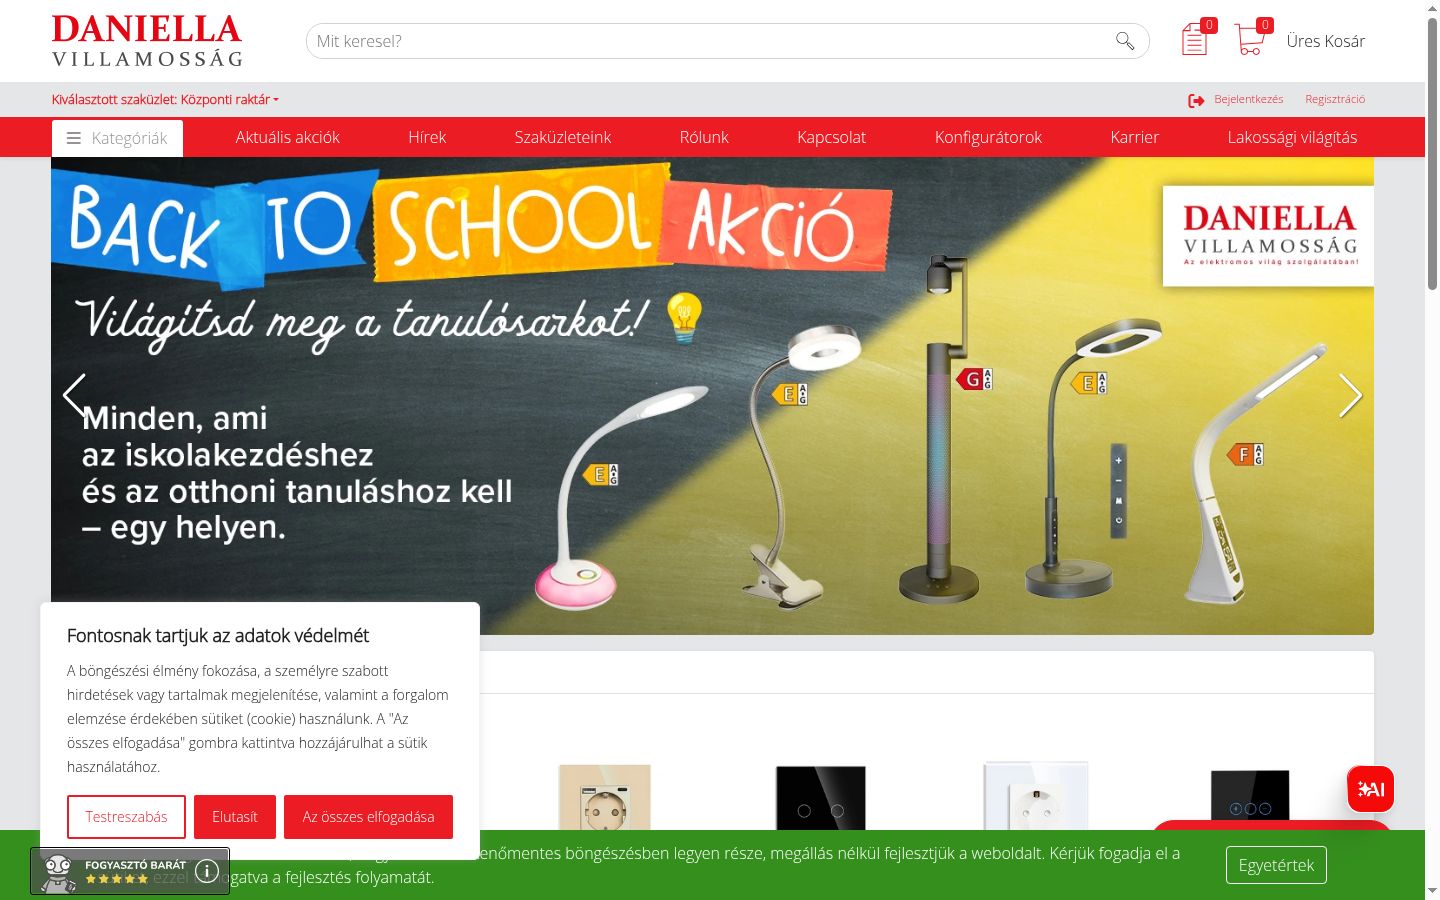Viewport: 1440px width, 900px height.
Task: Open the Fogyasztó Barát badge
Action: (130, 871)
